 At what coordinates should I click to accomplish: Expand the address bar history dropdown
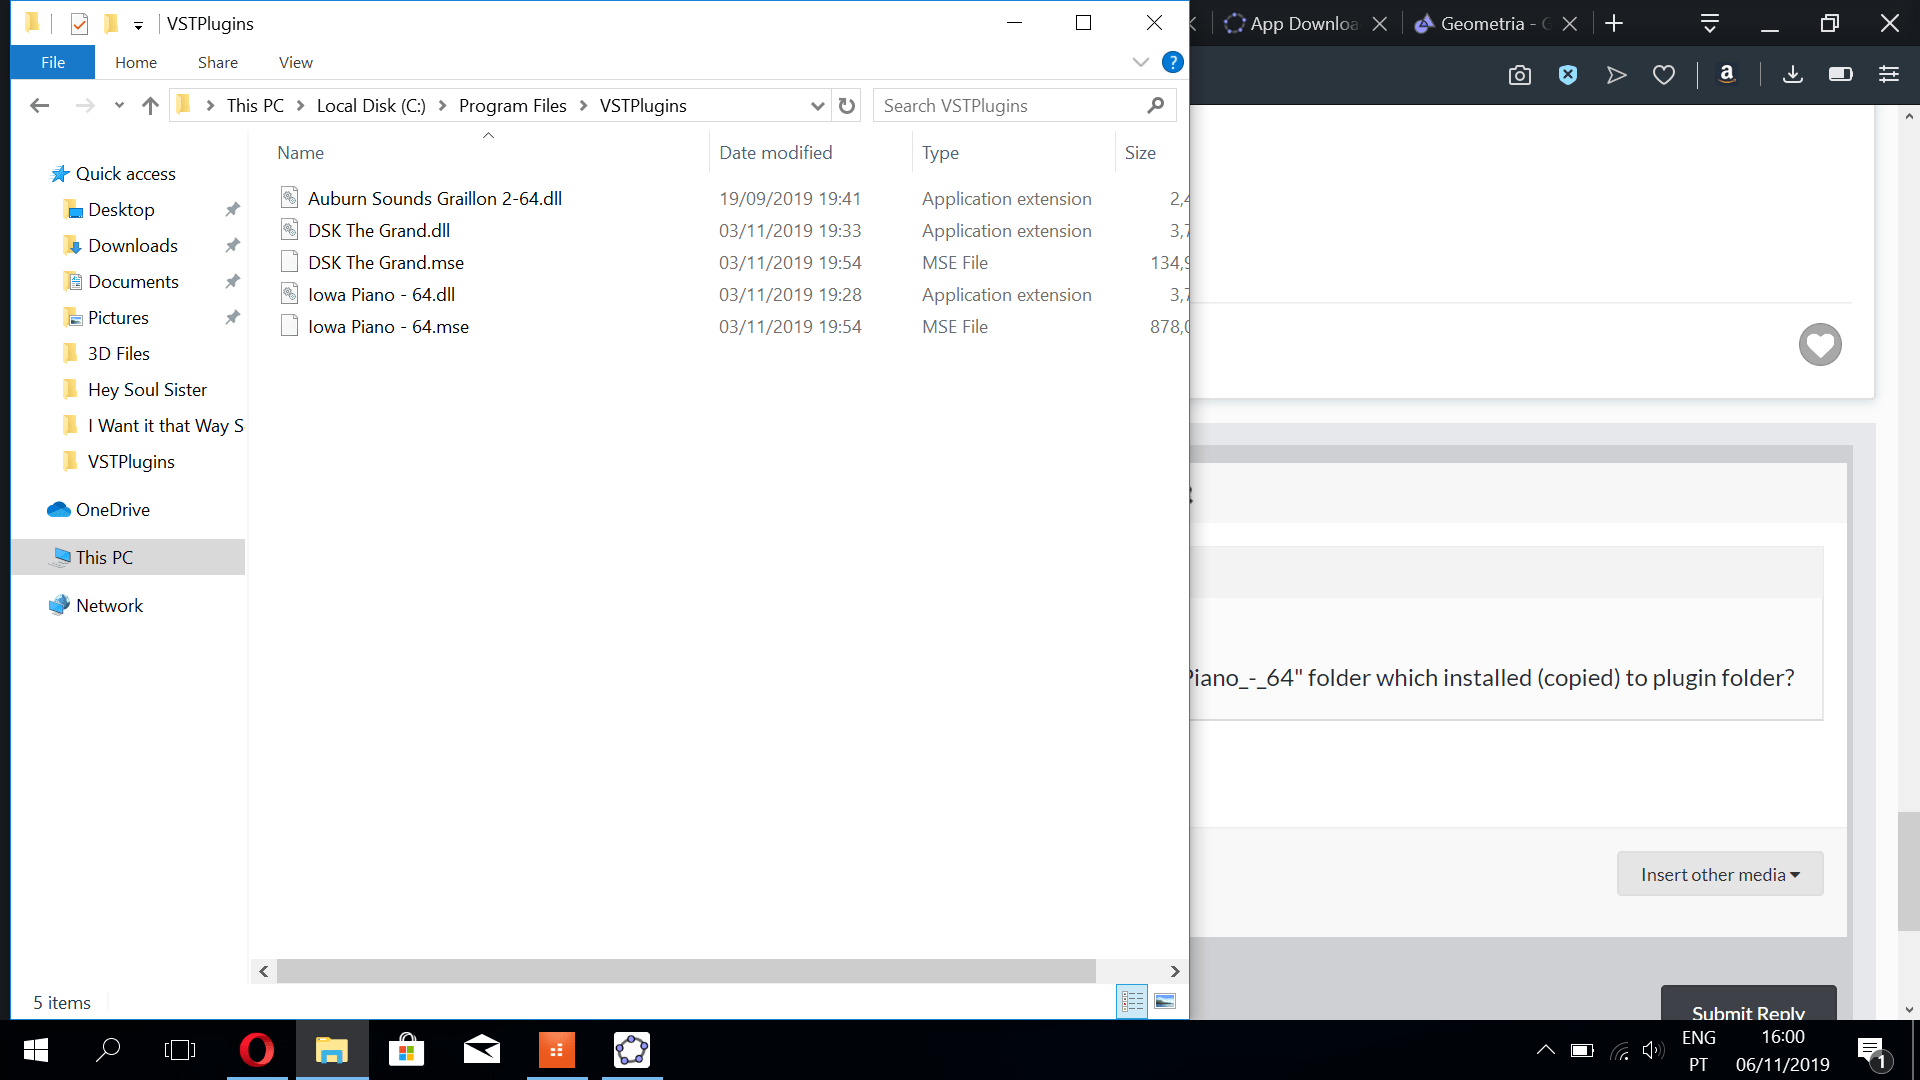point(817,106)
